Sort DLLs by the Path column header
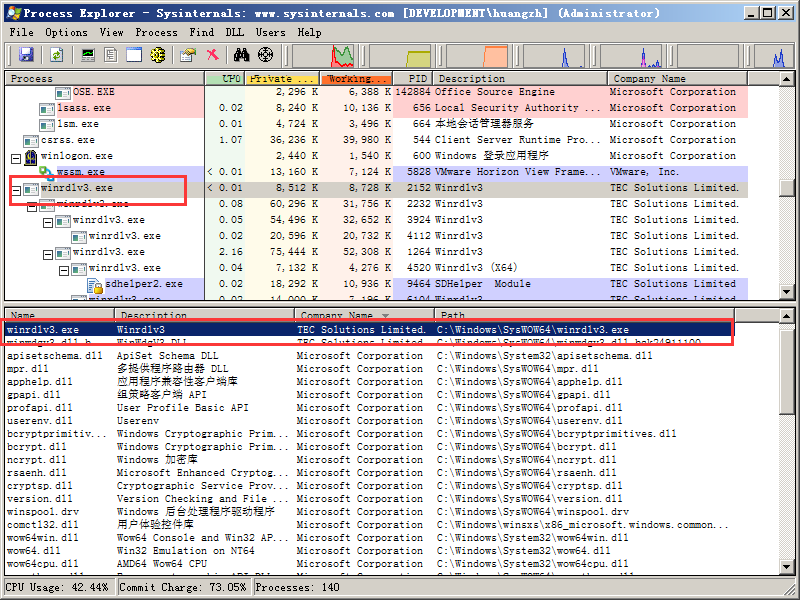 pos(584,315)
